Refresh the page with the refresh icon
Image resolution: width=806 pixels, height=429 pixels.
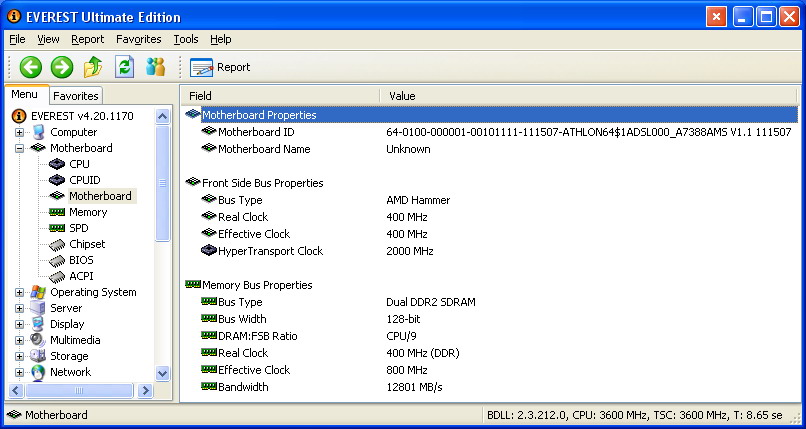point(124,67)
